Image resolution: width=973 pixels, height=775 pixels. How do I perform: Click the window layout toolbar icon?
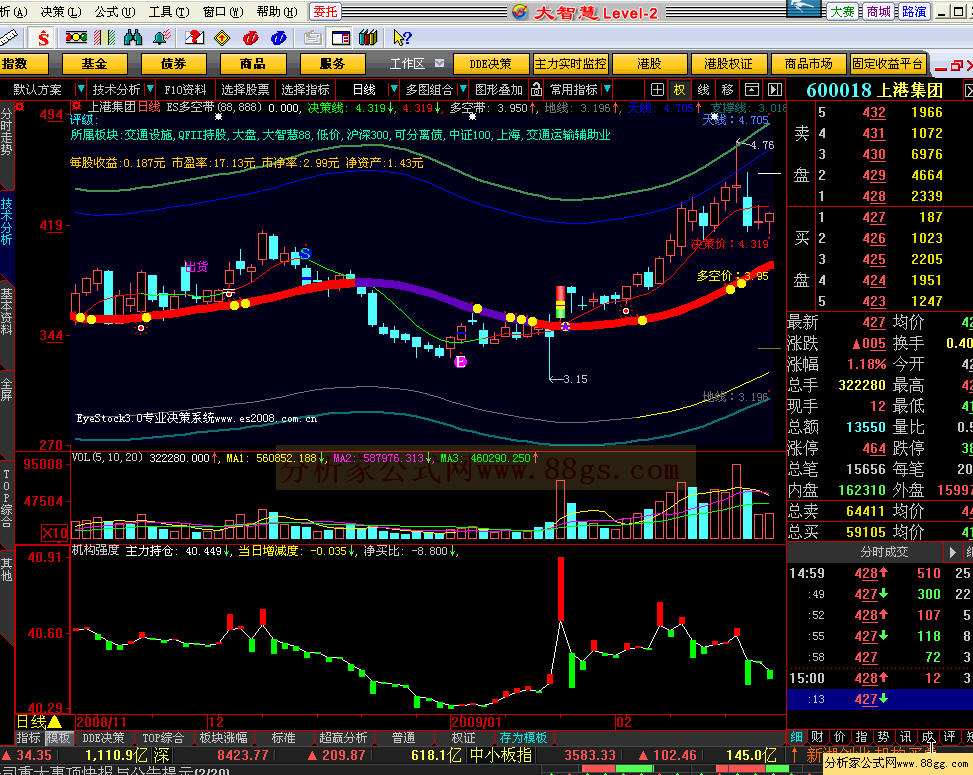pyautogui.click(x=341, y=38)
